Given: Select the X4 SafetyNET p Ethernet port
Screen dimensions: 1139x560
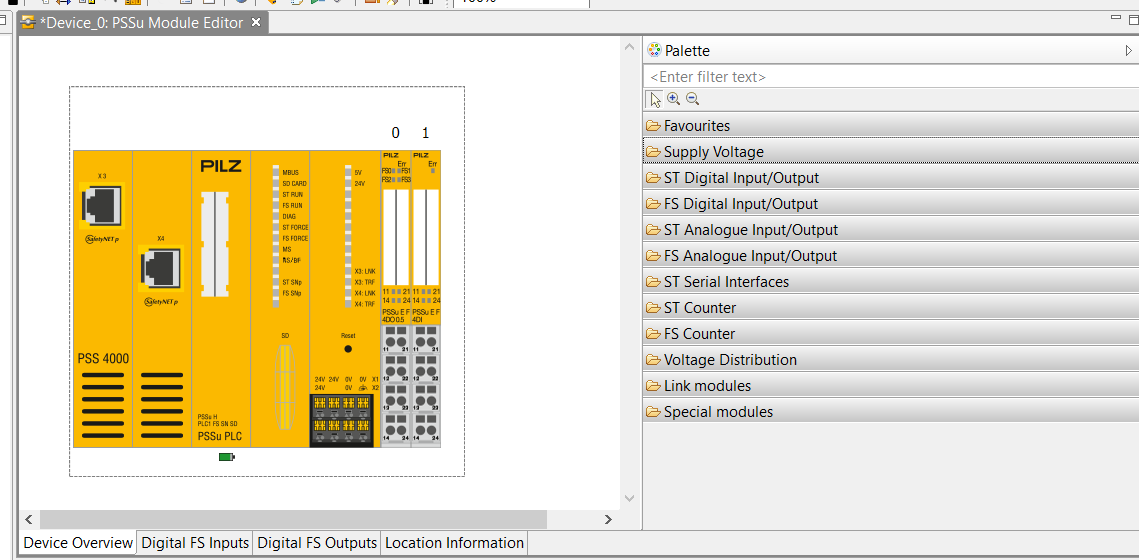Looking at the screenshot, I should pyautogui.click(x=160, y=269).
